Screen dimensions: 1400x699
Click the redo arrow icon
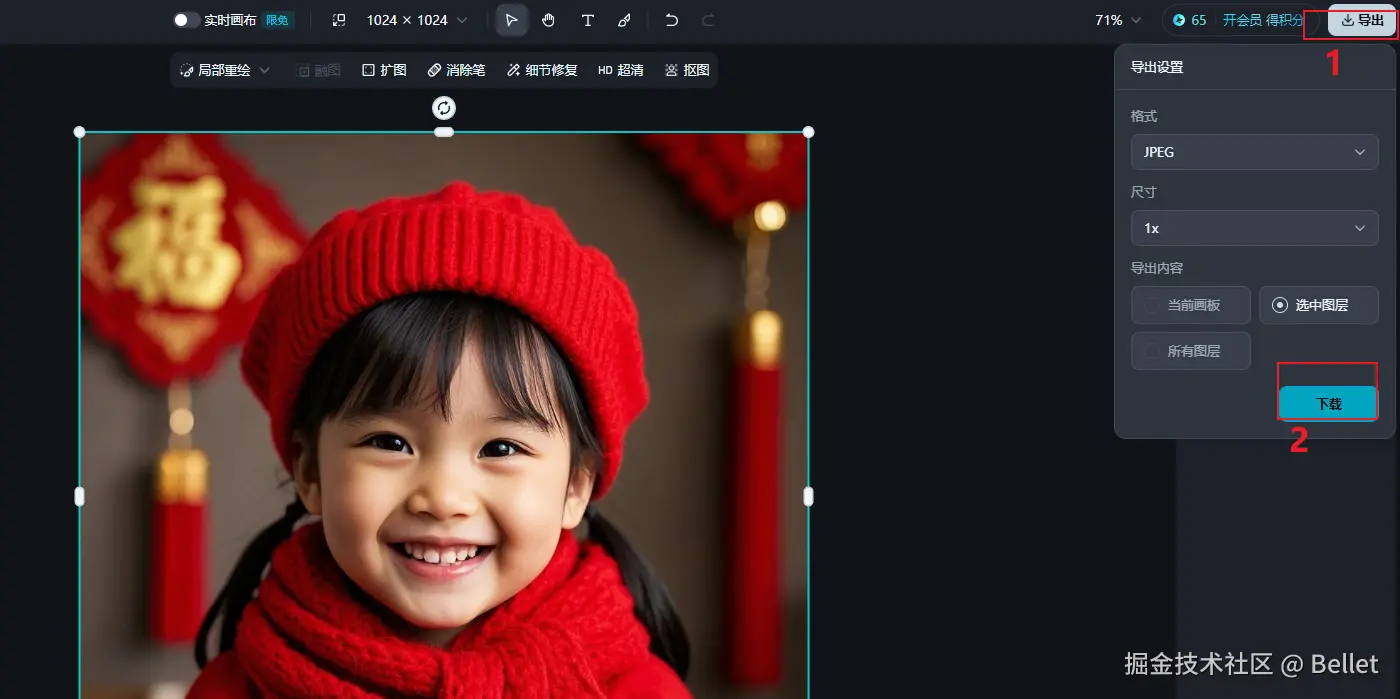(x=708, y=20)
